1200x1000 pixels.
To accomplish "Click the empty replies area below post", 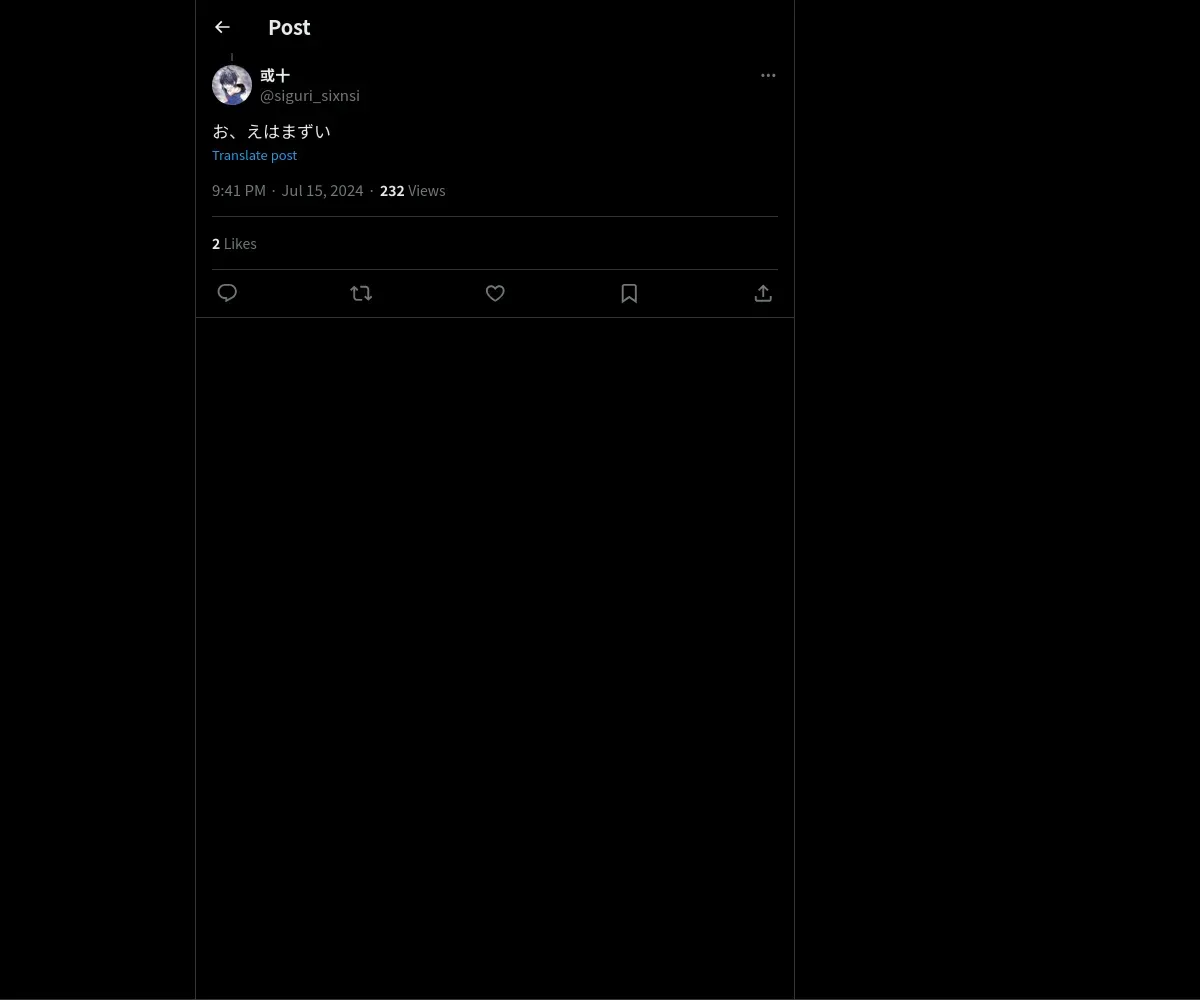I will tap(495, 658).
